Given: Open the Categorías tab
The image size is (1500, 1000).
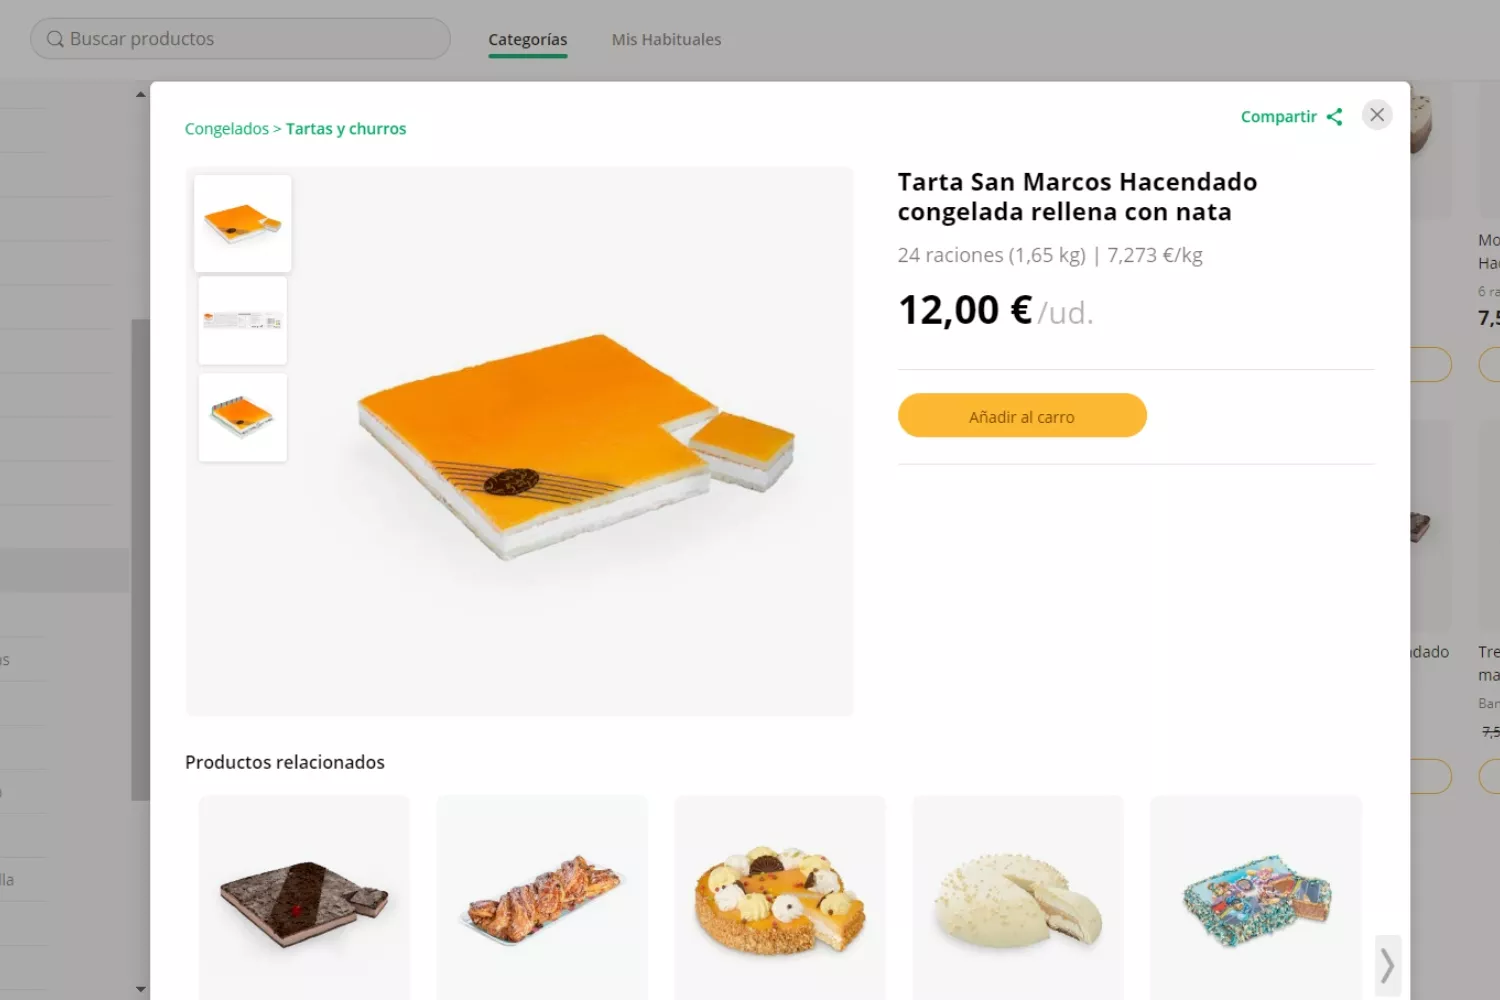Looking at the screenshot, I should coord(528,39).
